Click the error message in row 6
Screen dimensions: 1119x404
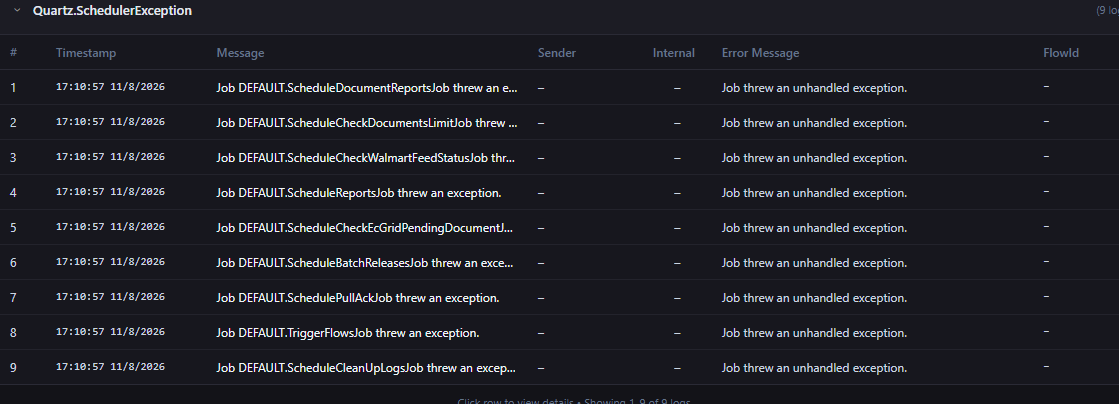tap(814, 263)
